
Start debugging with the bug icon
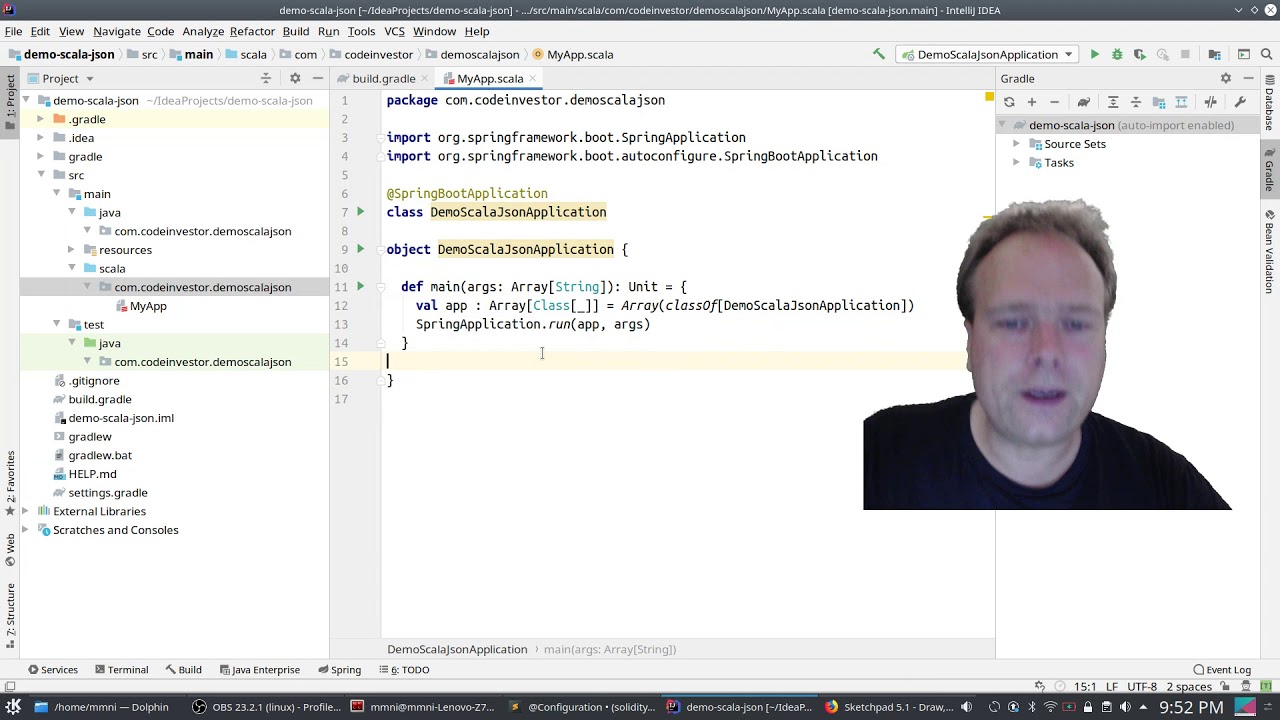click(x=1117, y=55)
